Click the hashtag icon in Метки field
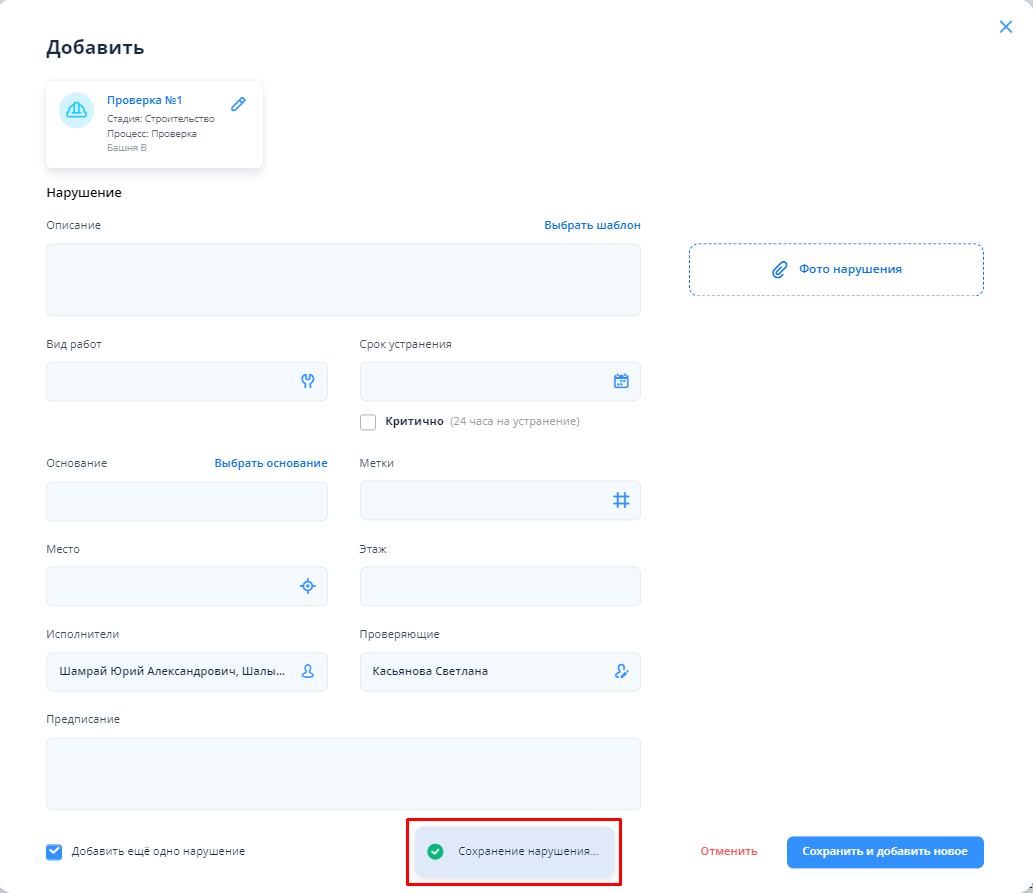The image size is (1033, 893). click(621, 500)
